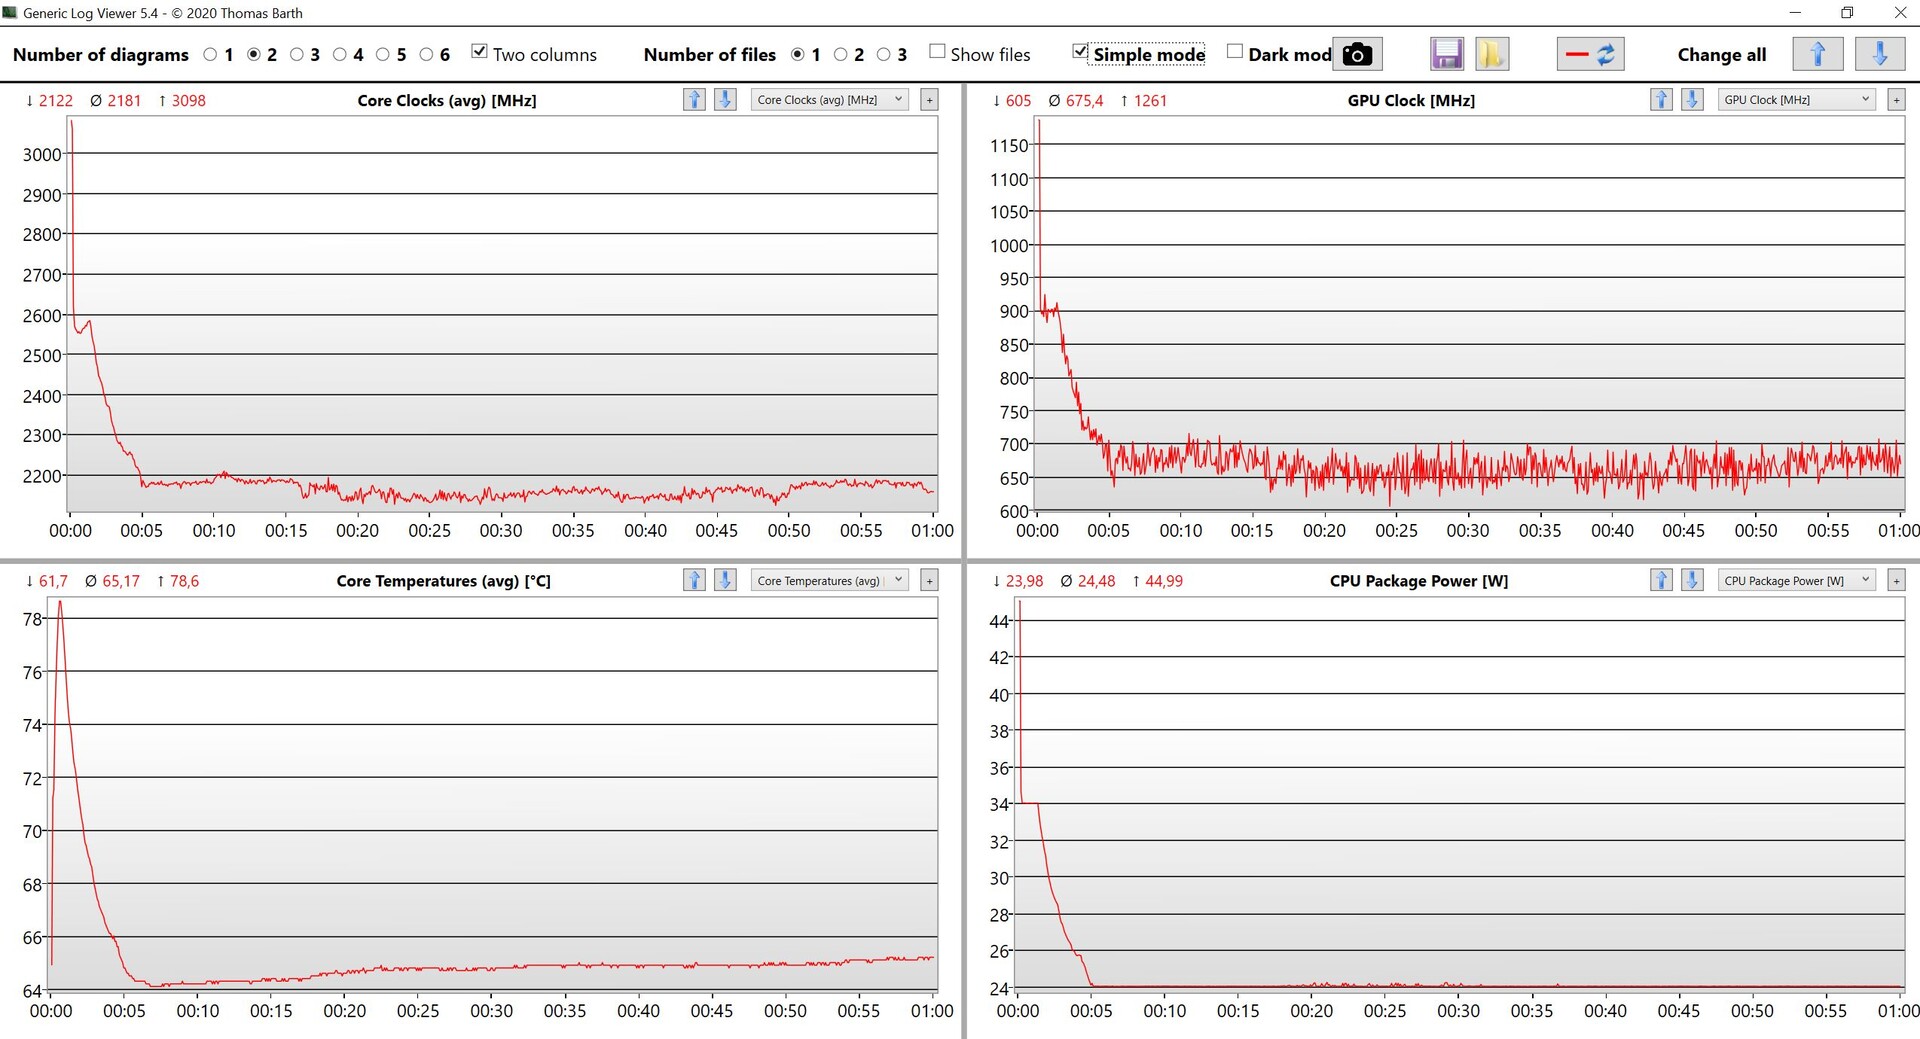Click plus button in Core Temperatures diagram
Image resolution: width=1920 pixels, height=1039 pixels.
click(x=929, y=581)
